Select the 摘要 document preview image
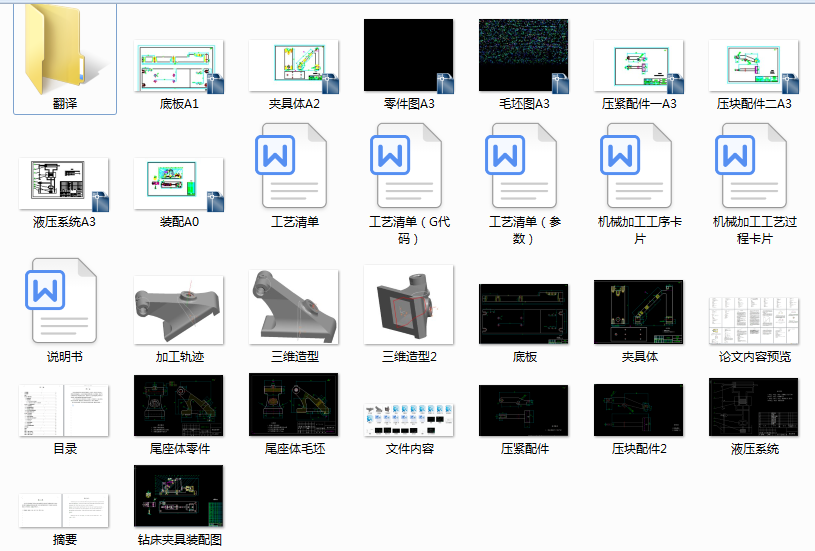Image resolution: width=815 pixels, height=551 pixels. 64,510
